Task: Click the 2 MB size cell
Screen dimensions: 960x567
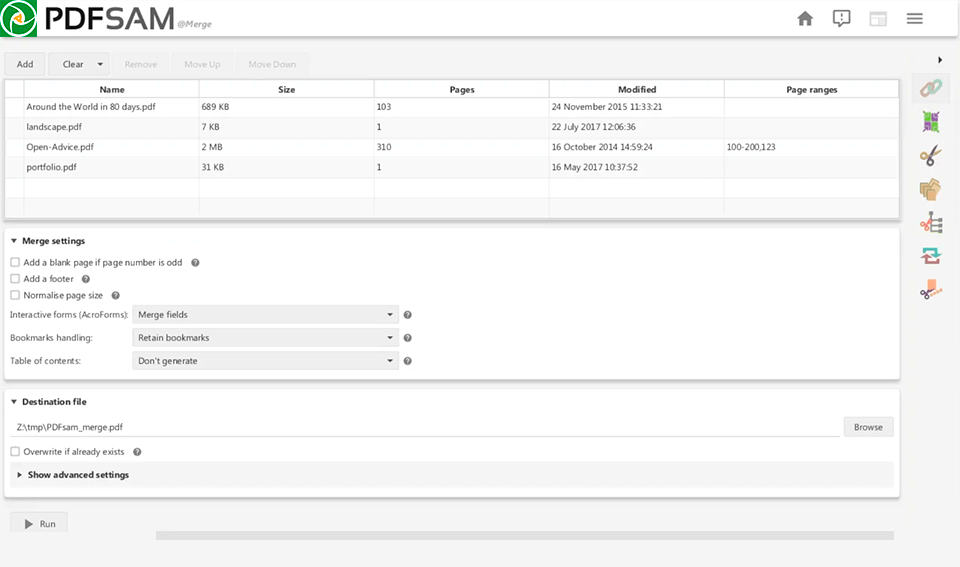Action: pyautogui.click(x=287, y=147)
